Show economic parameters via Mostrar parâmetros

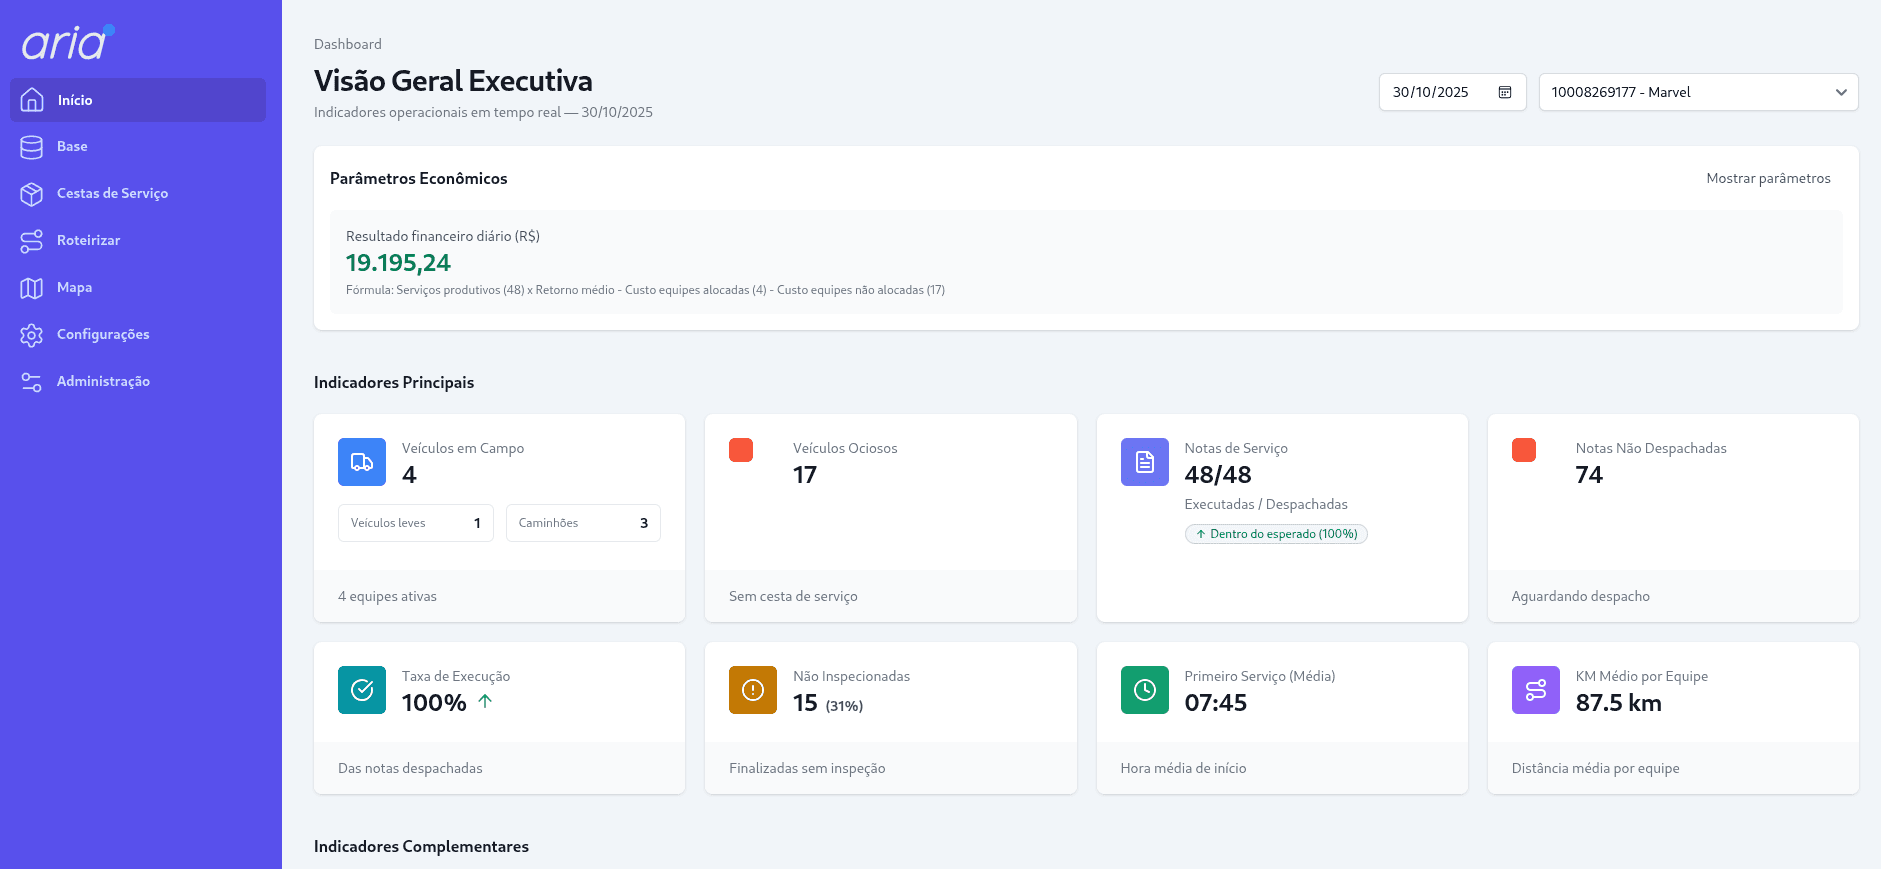coord(1767,178)
